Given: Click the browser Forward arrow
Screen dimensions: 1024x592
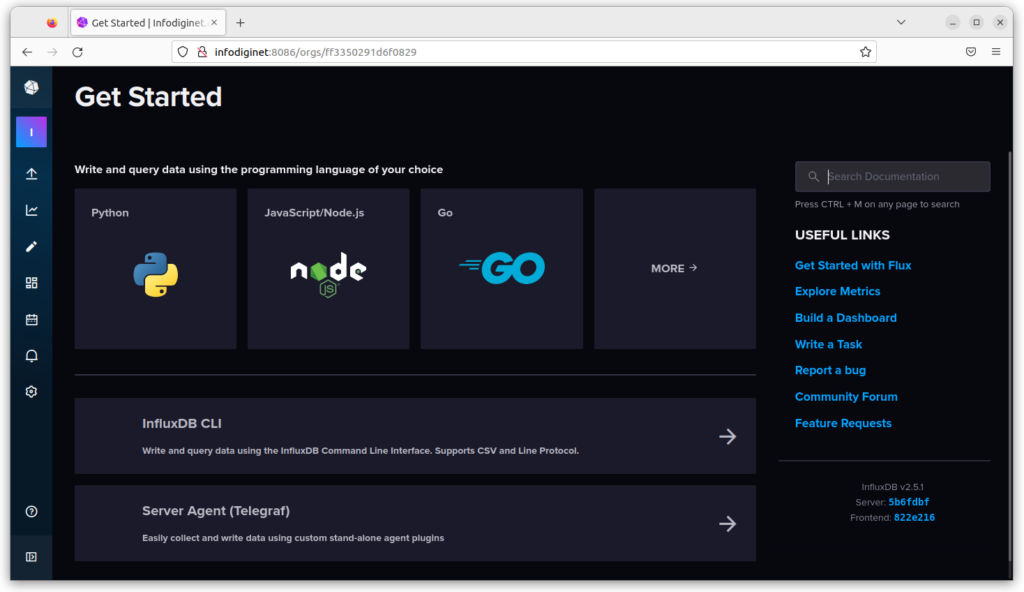Looking at the screenshot, I should point(52,52).
